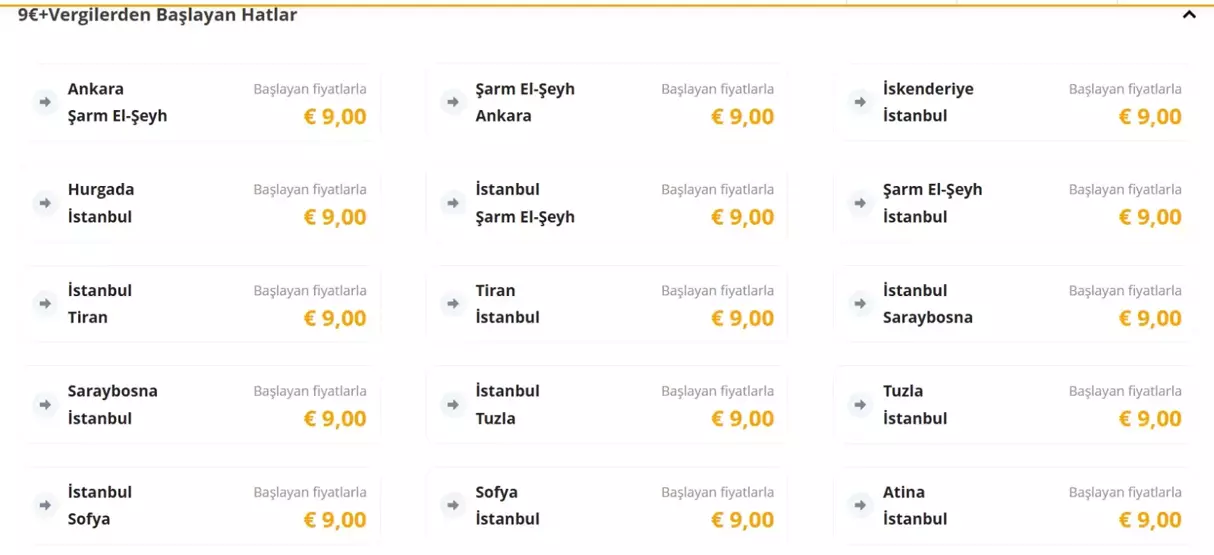The image size is (1214, 555).
Task: Click arrow icon beside Tuzla to İstanbul route
Action: tap(860, 404)
